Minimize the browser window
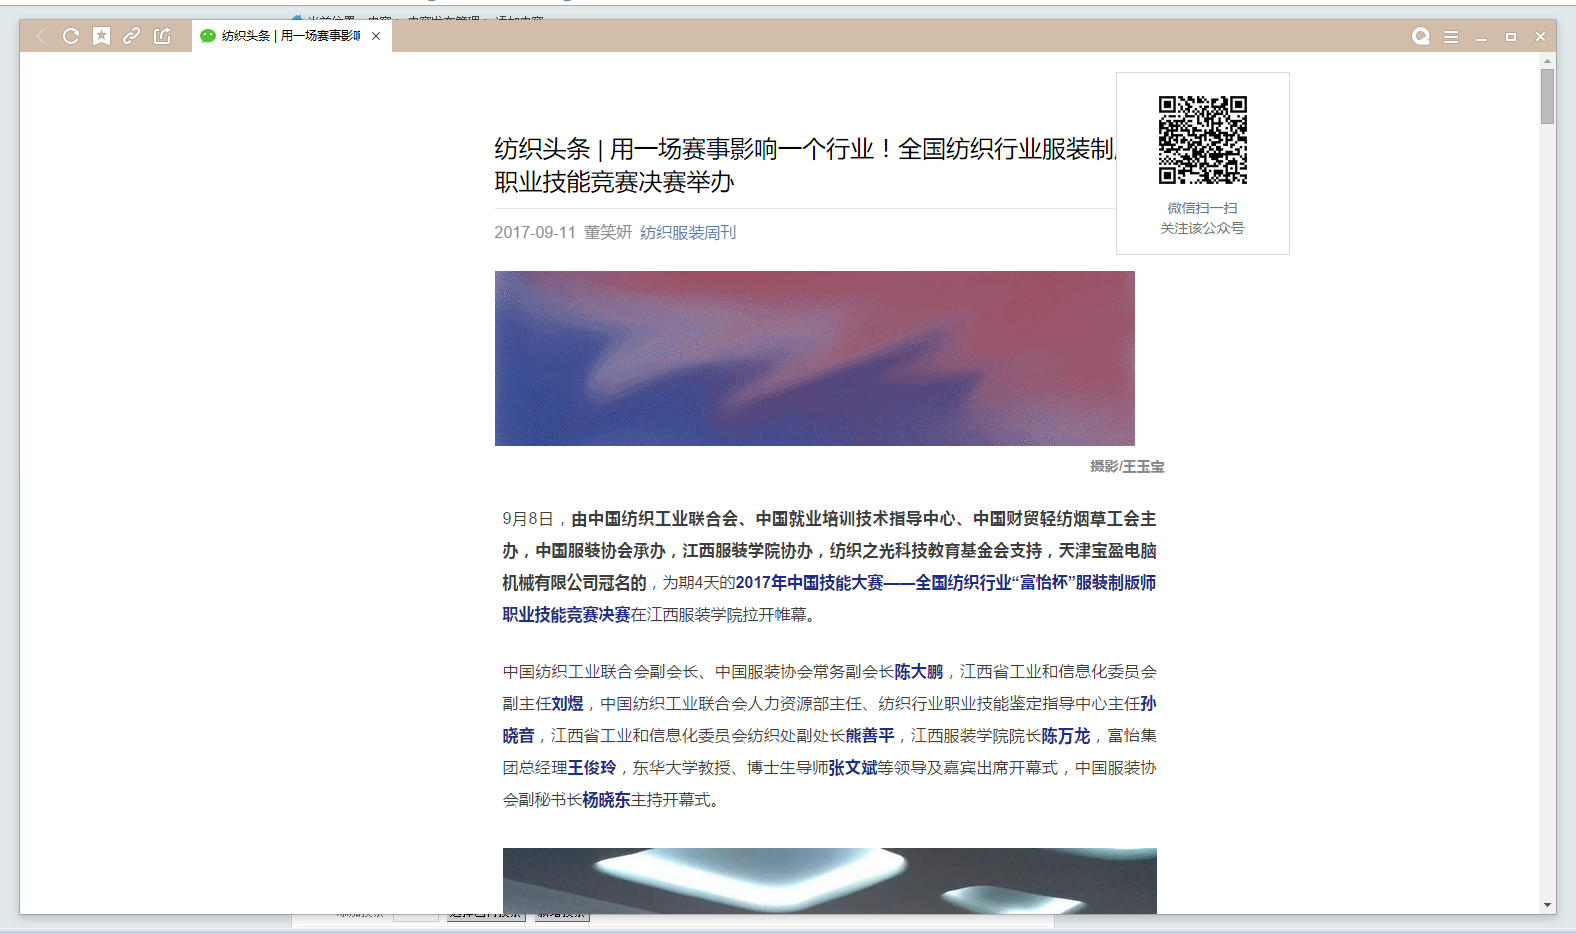The image size is (1576, 934). tap(1481, 37)
